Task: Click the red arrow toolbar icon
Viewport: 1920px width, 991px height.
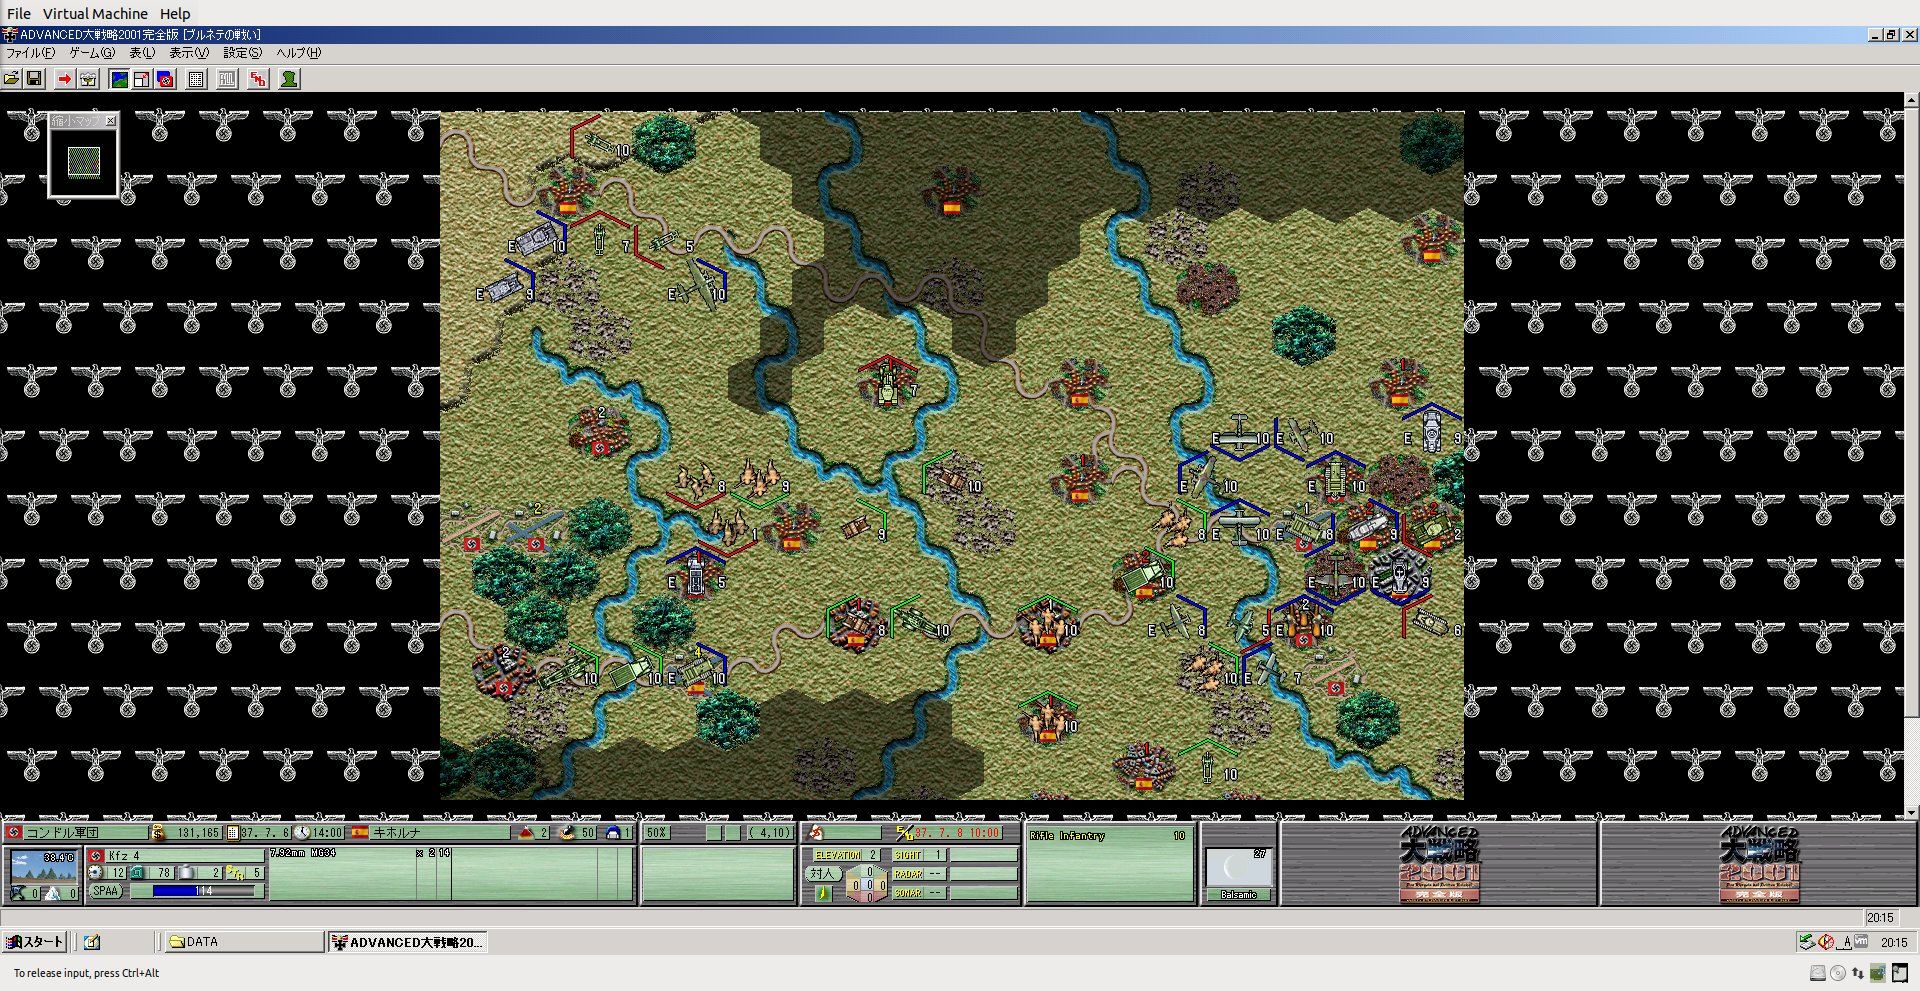Action: click(x=64, y=79)
